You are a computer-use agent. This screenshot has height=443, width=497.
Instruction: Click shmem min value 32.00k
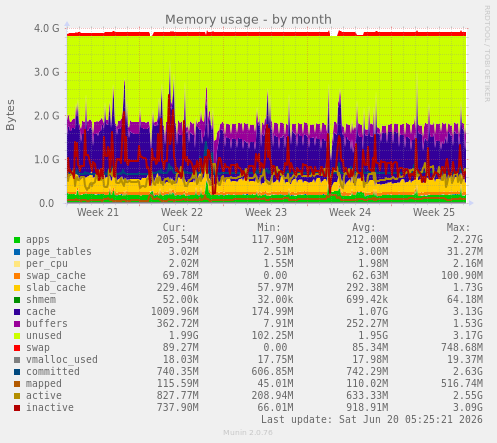click(275, 300)
